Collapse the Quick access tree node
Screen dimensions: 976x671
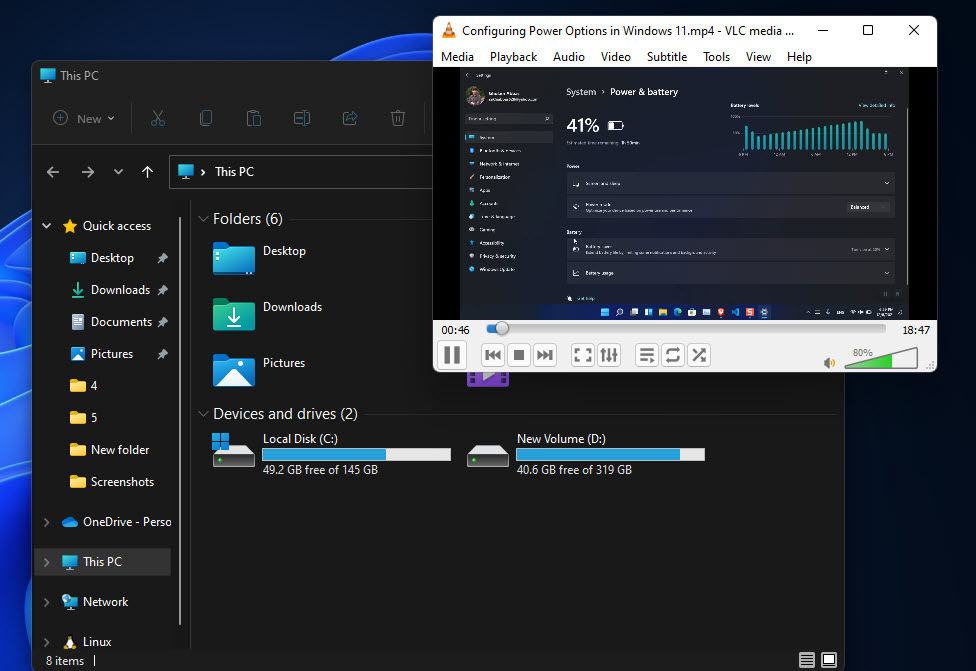47,226
